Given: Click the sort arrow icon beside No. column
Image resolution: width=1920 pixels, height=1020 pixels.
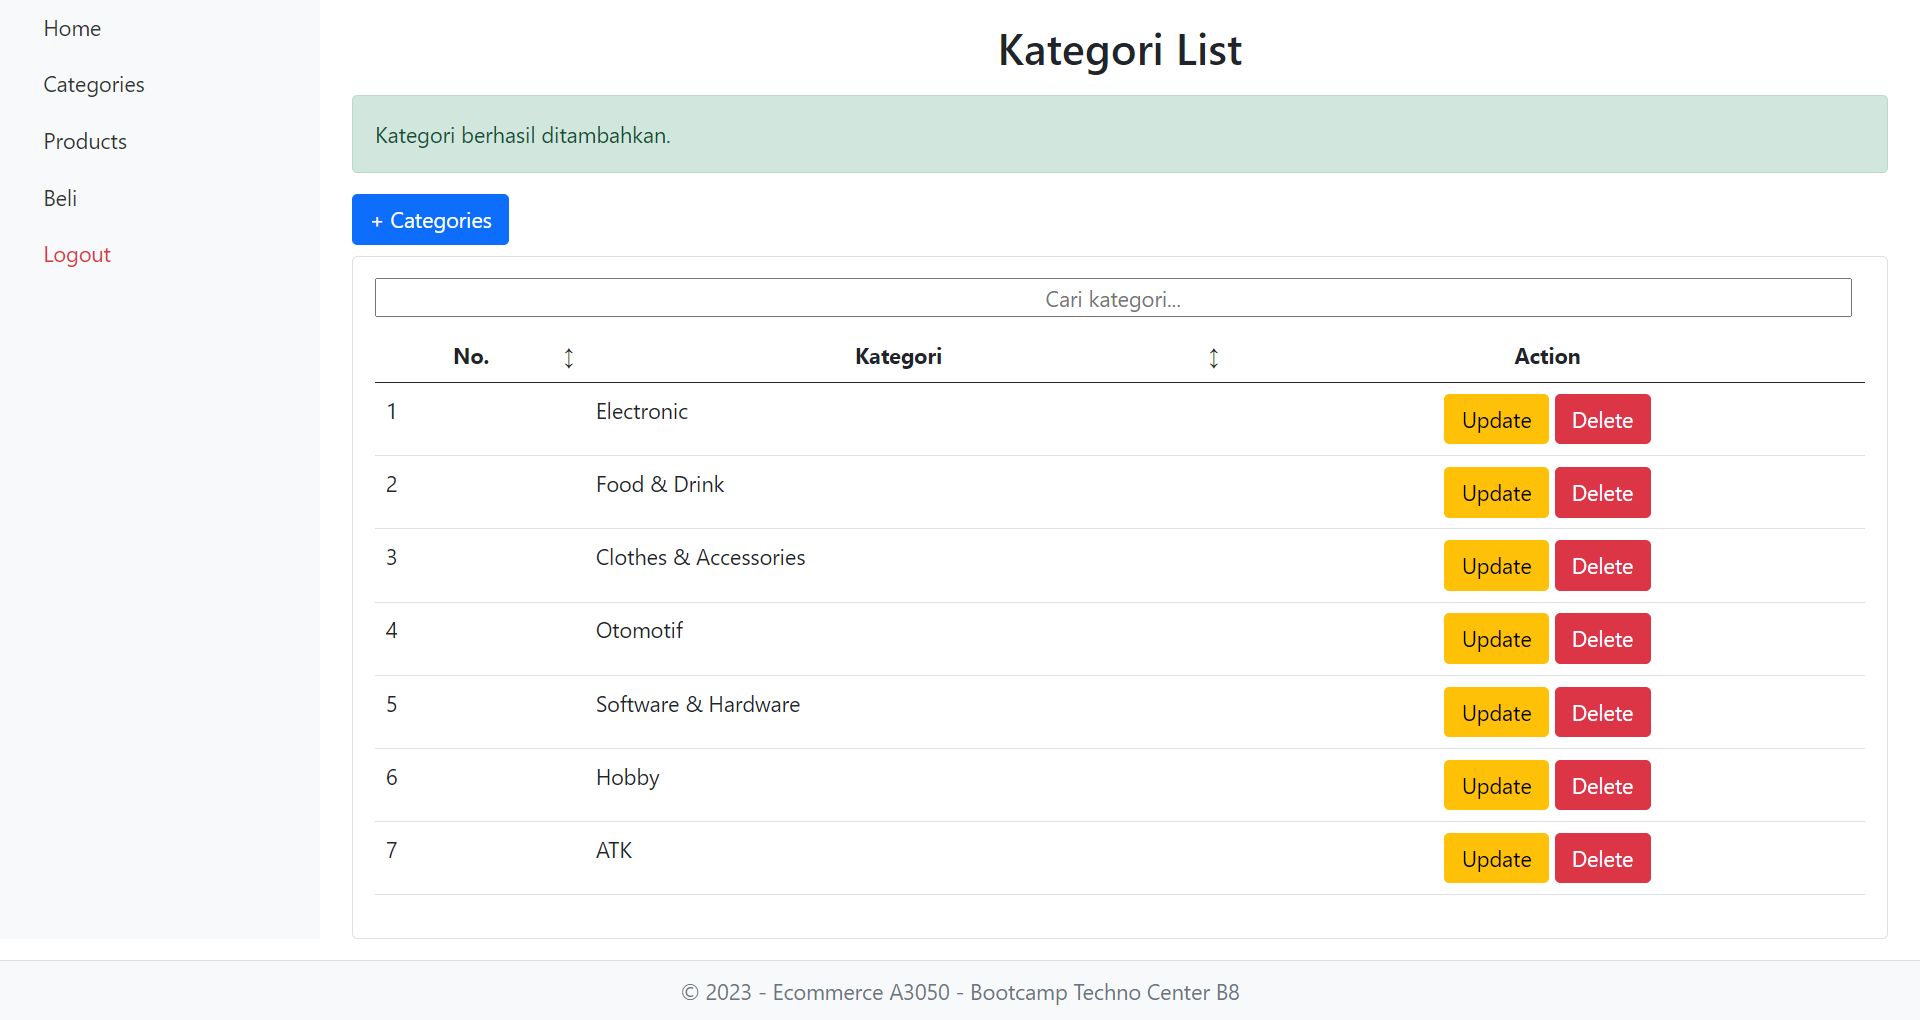Looking at the screenshot, I should (x=569, y=358).
